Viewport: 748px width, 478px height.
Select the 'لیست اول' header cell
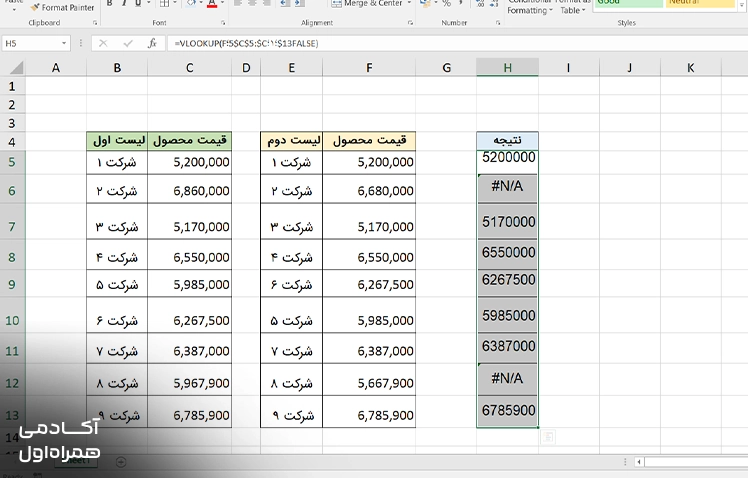(x=117, y=141)
